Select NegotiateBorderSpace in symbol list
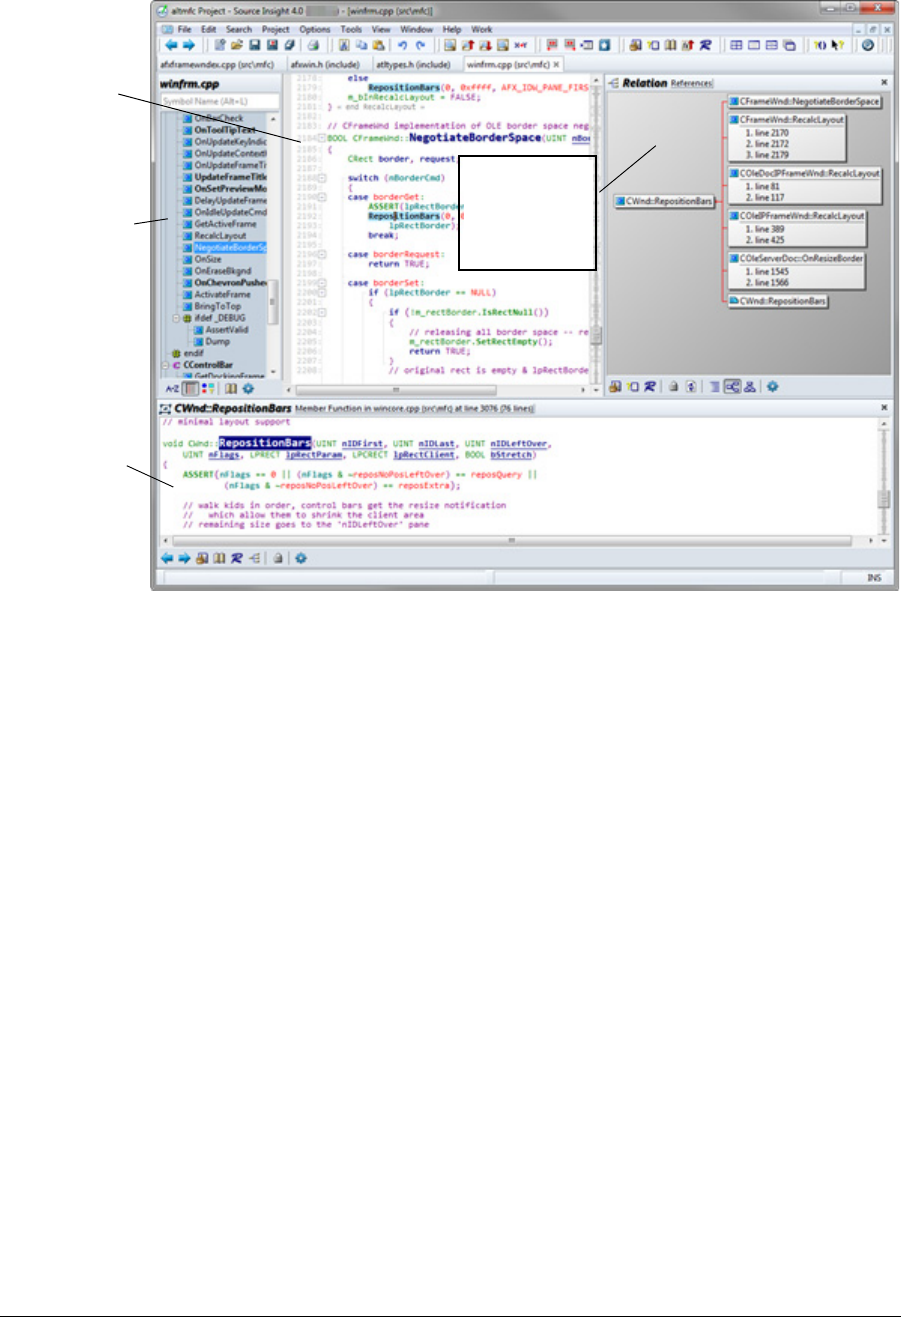The image size is (901, 1317). [230, 247]
